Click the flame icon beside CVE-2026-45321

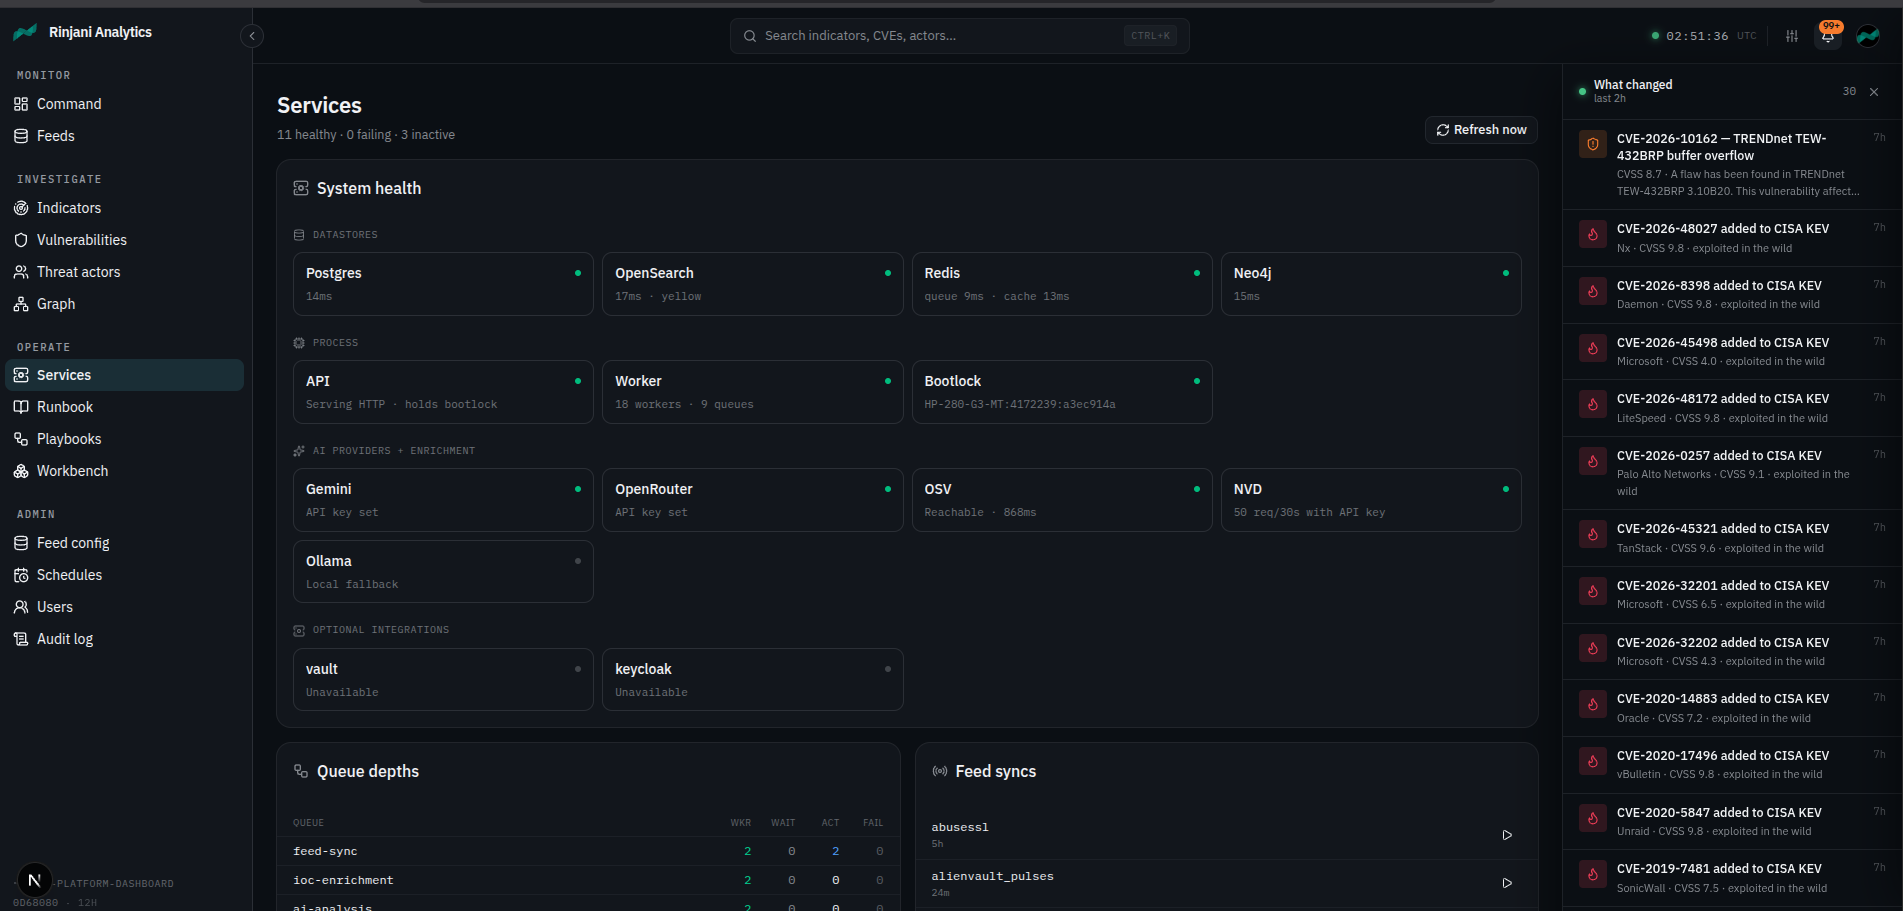1593,534
